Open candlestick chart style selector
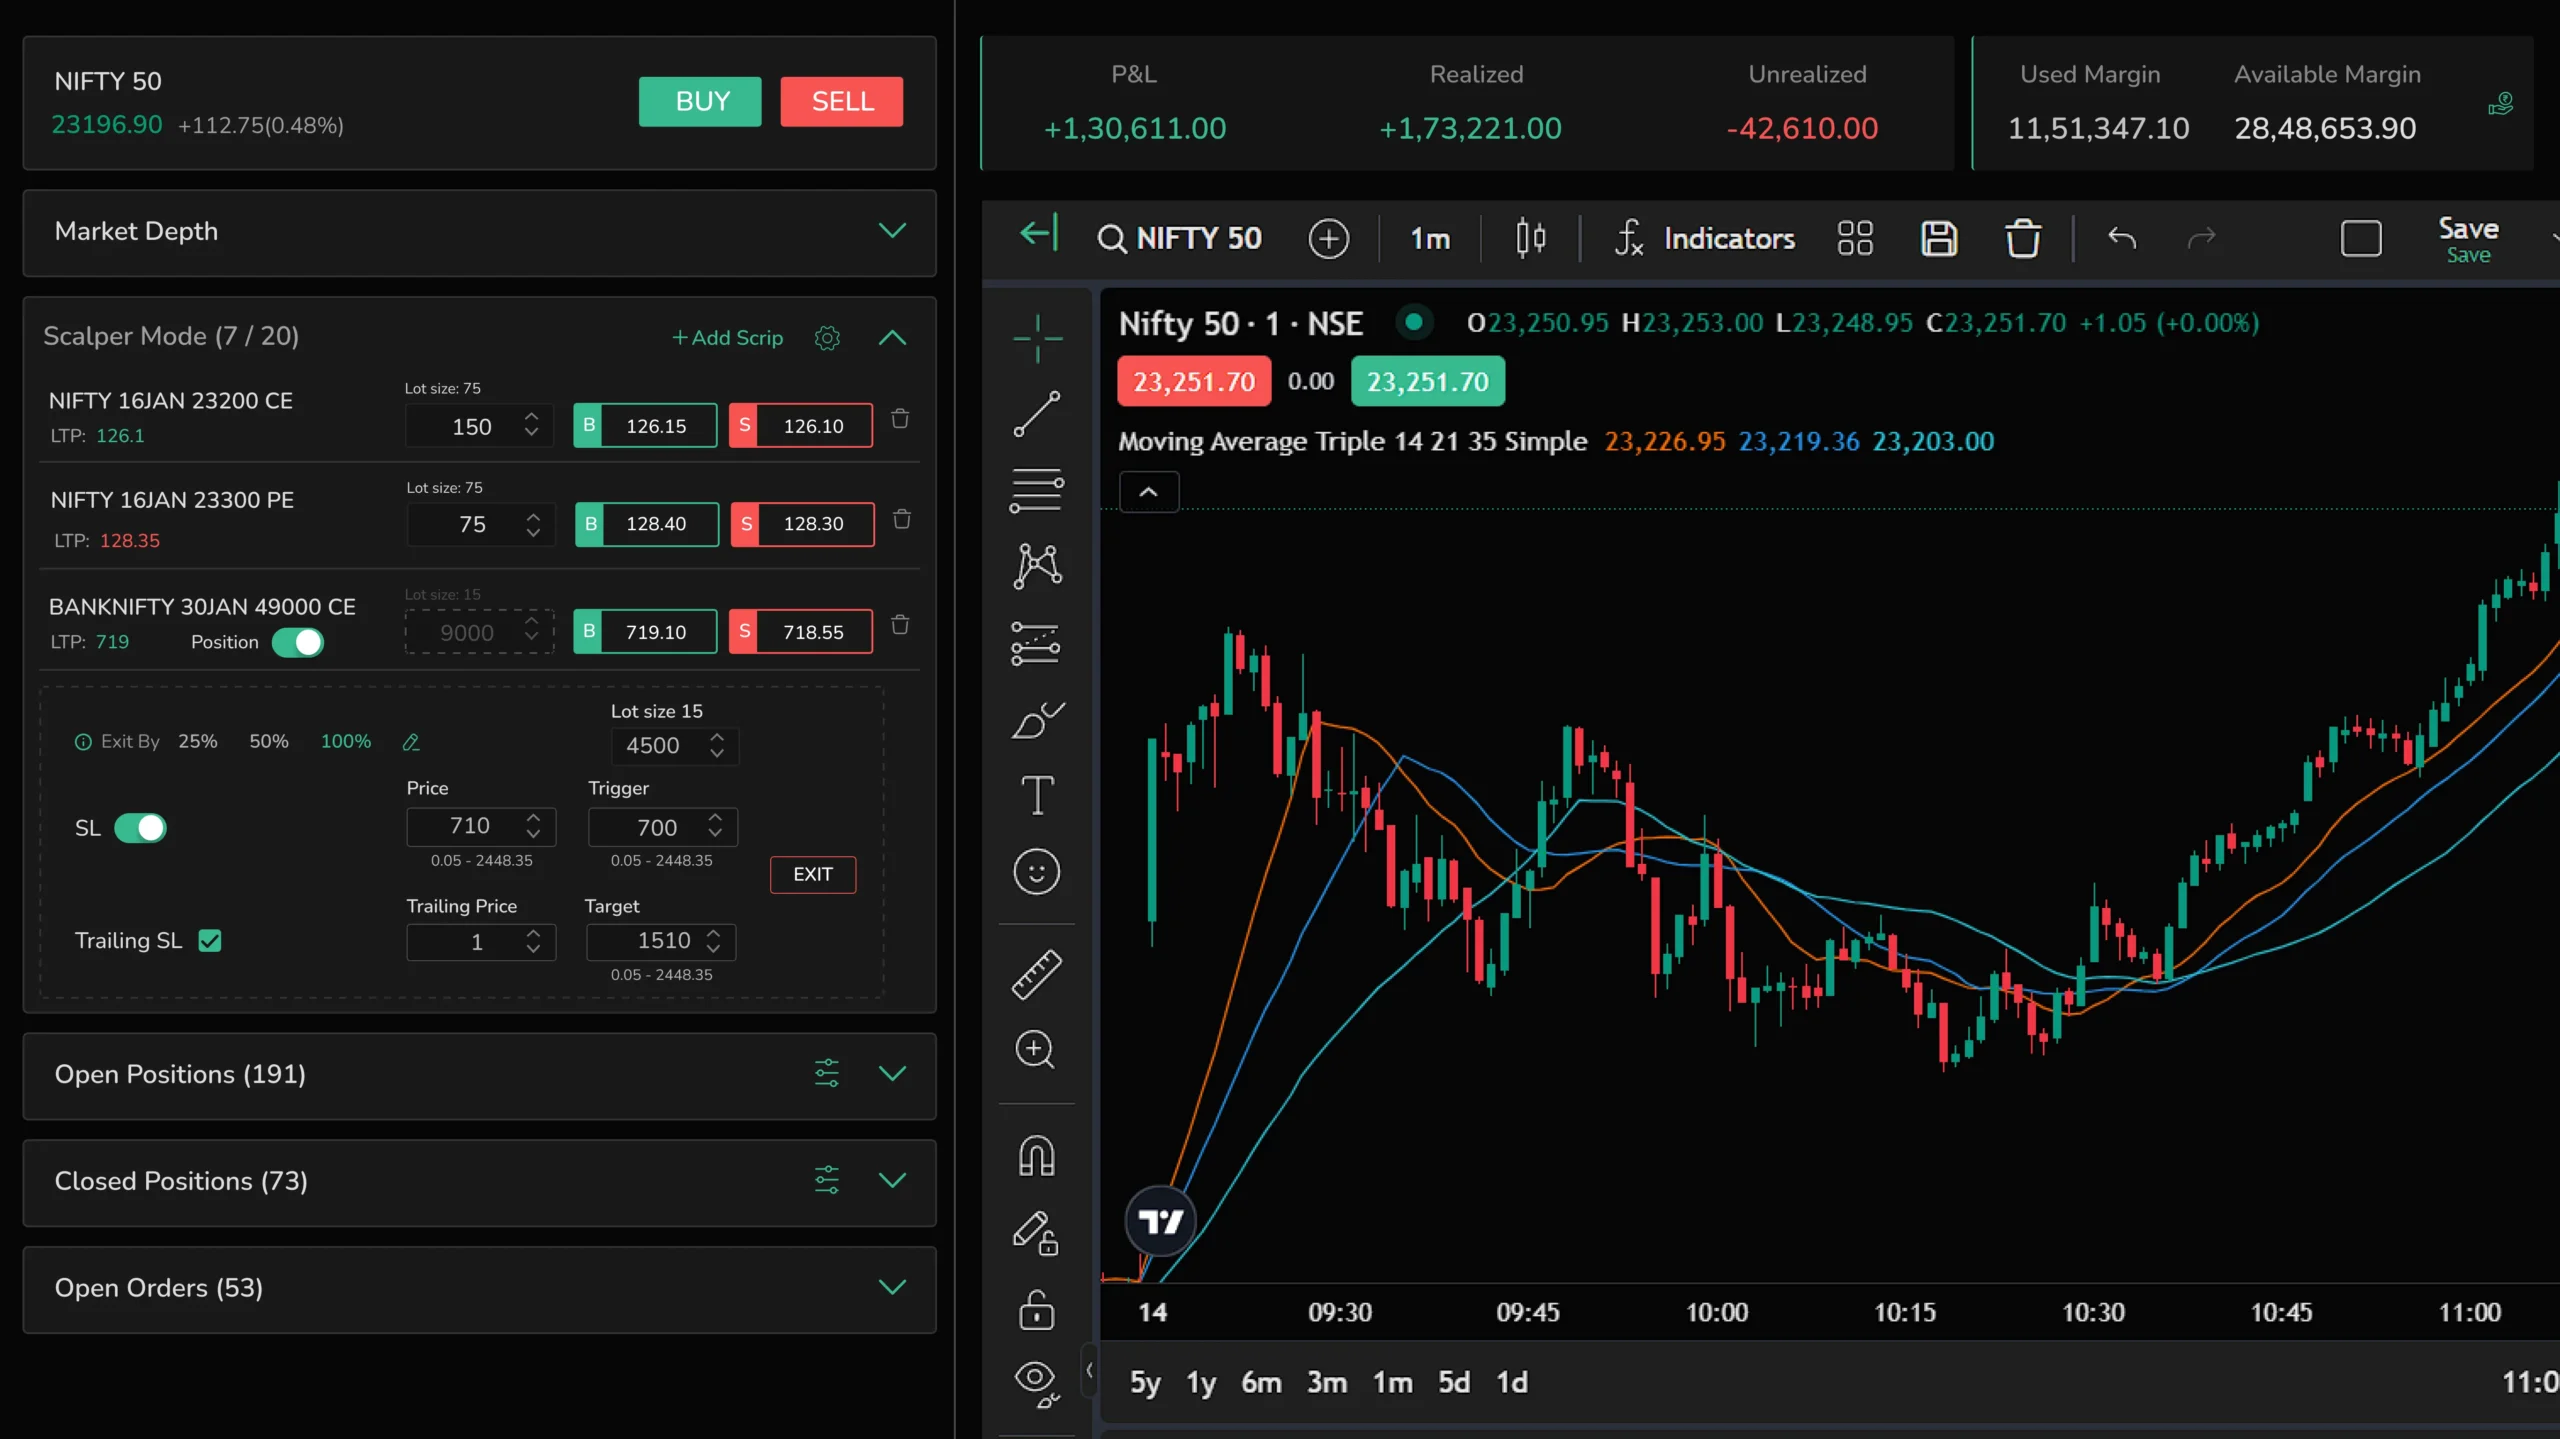This screenshot has width=2560, height=1439. point(1530,238)
